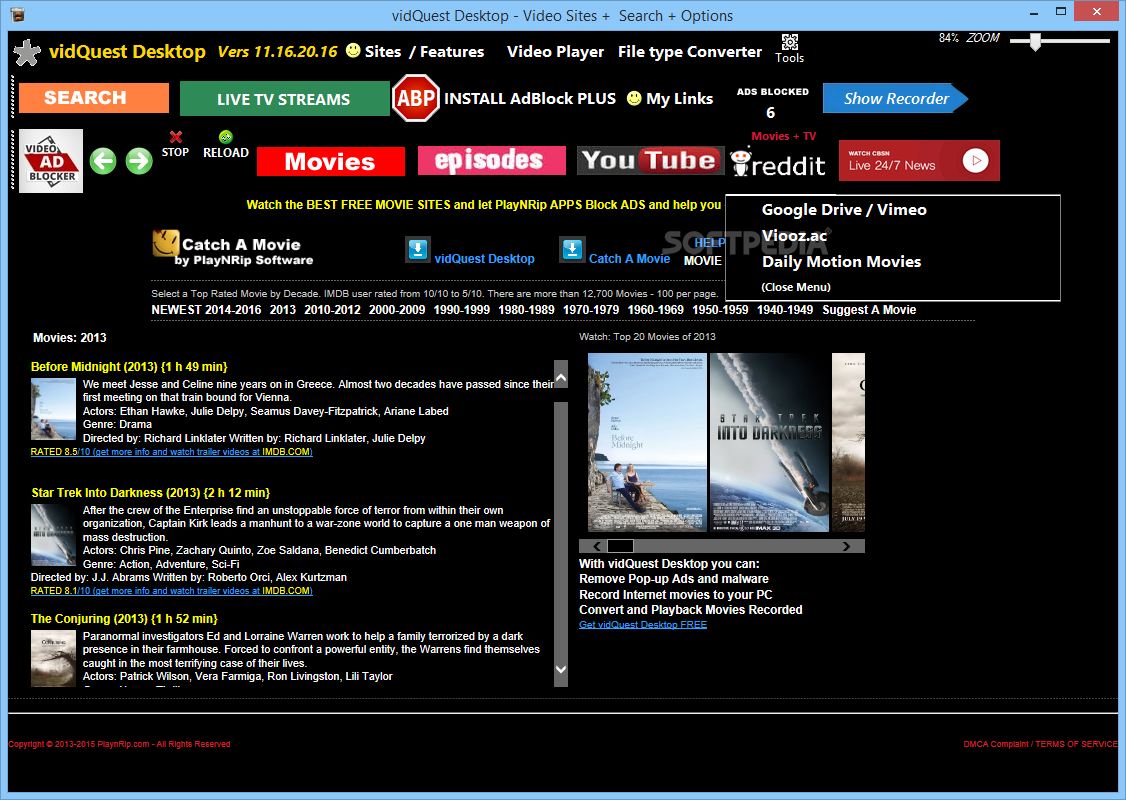Screen dimensions: 1126x800
Task: Click the download icon for vidQuest Desktop
Action: (x=418, y=249)
